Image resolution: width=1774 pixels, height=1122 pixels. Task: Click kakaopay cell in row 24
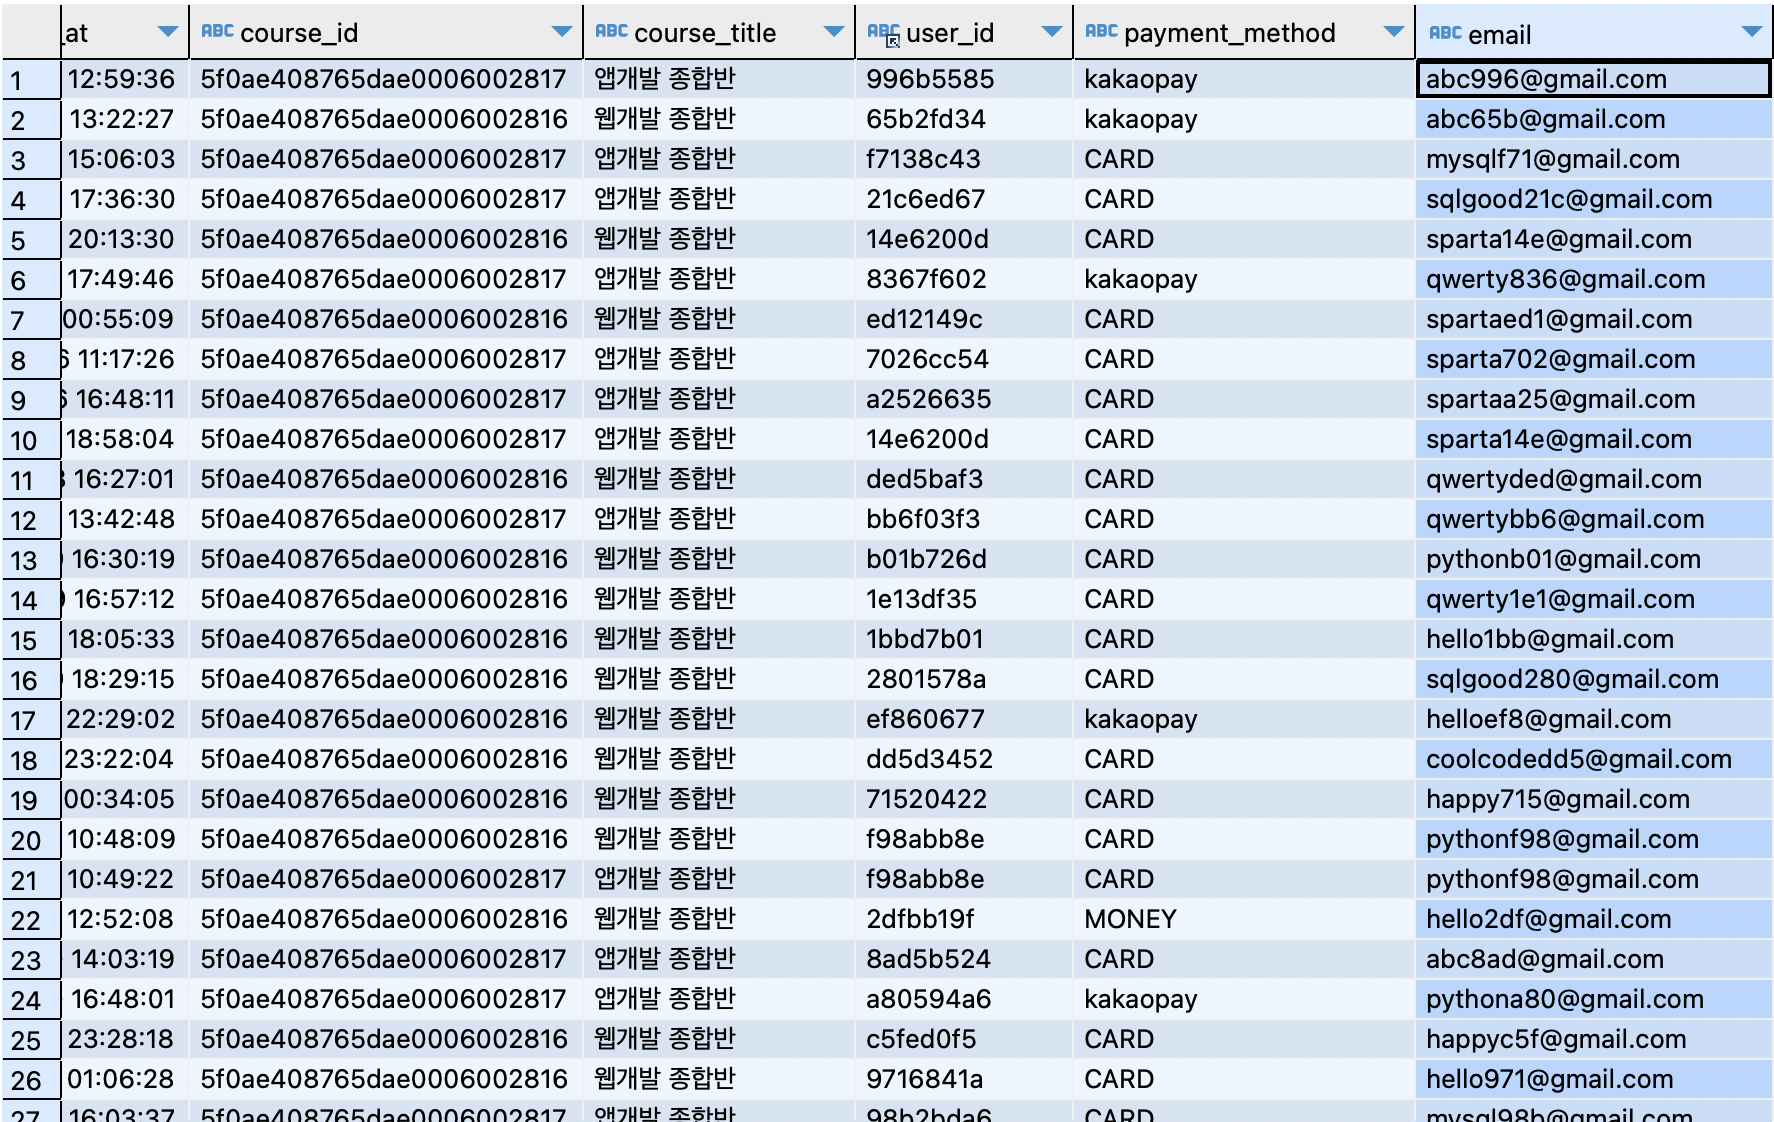pyautogui.click(x=1244, y=999)
